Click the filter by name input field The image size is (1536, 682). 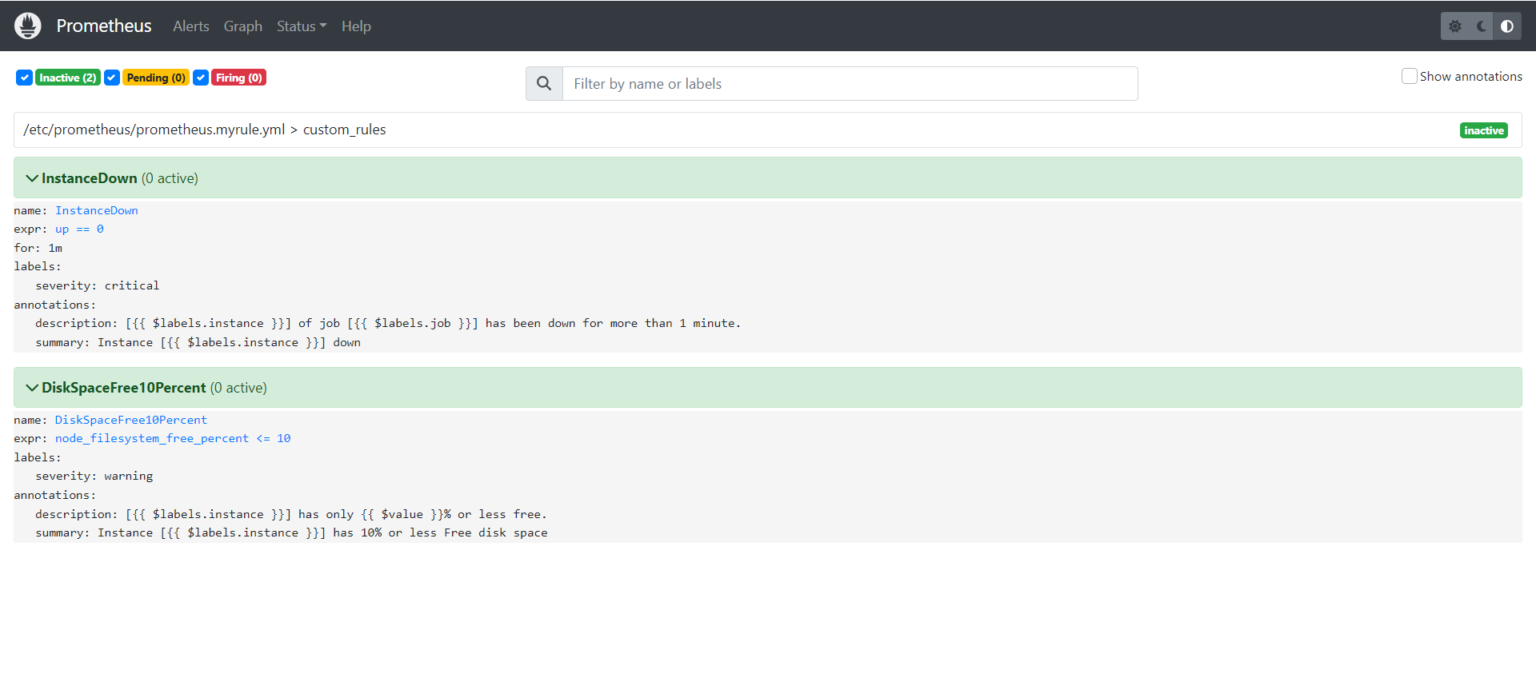click(850, 83)
